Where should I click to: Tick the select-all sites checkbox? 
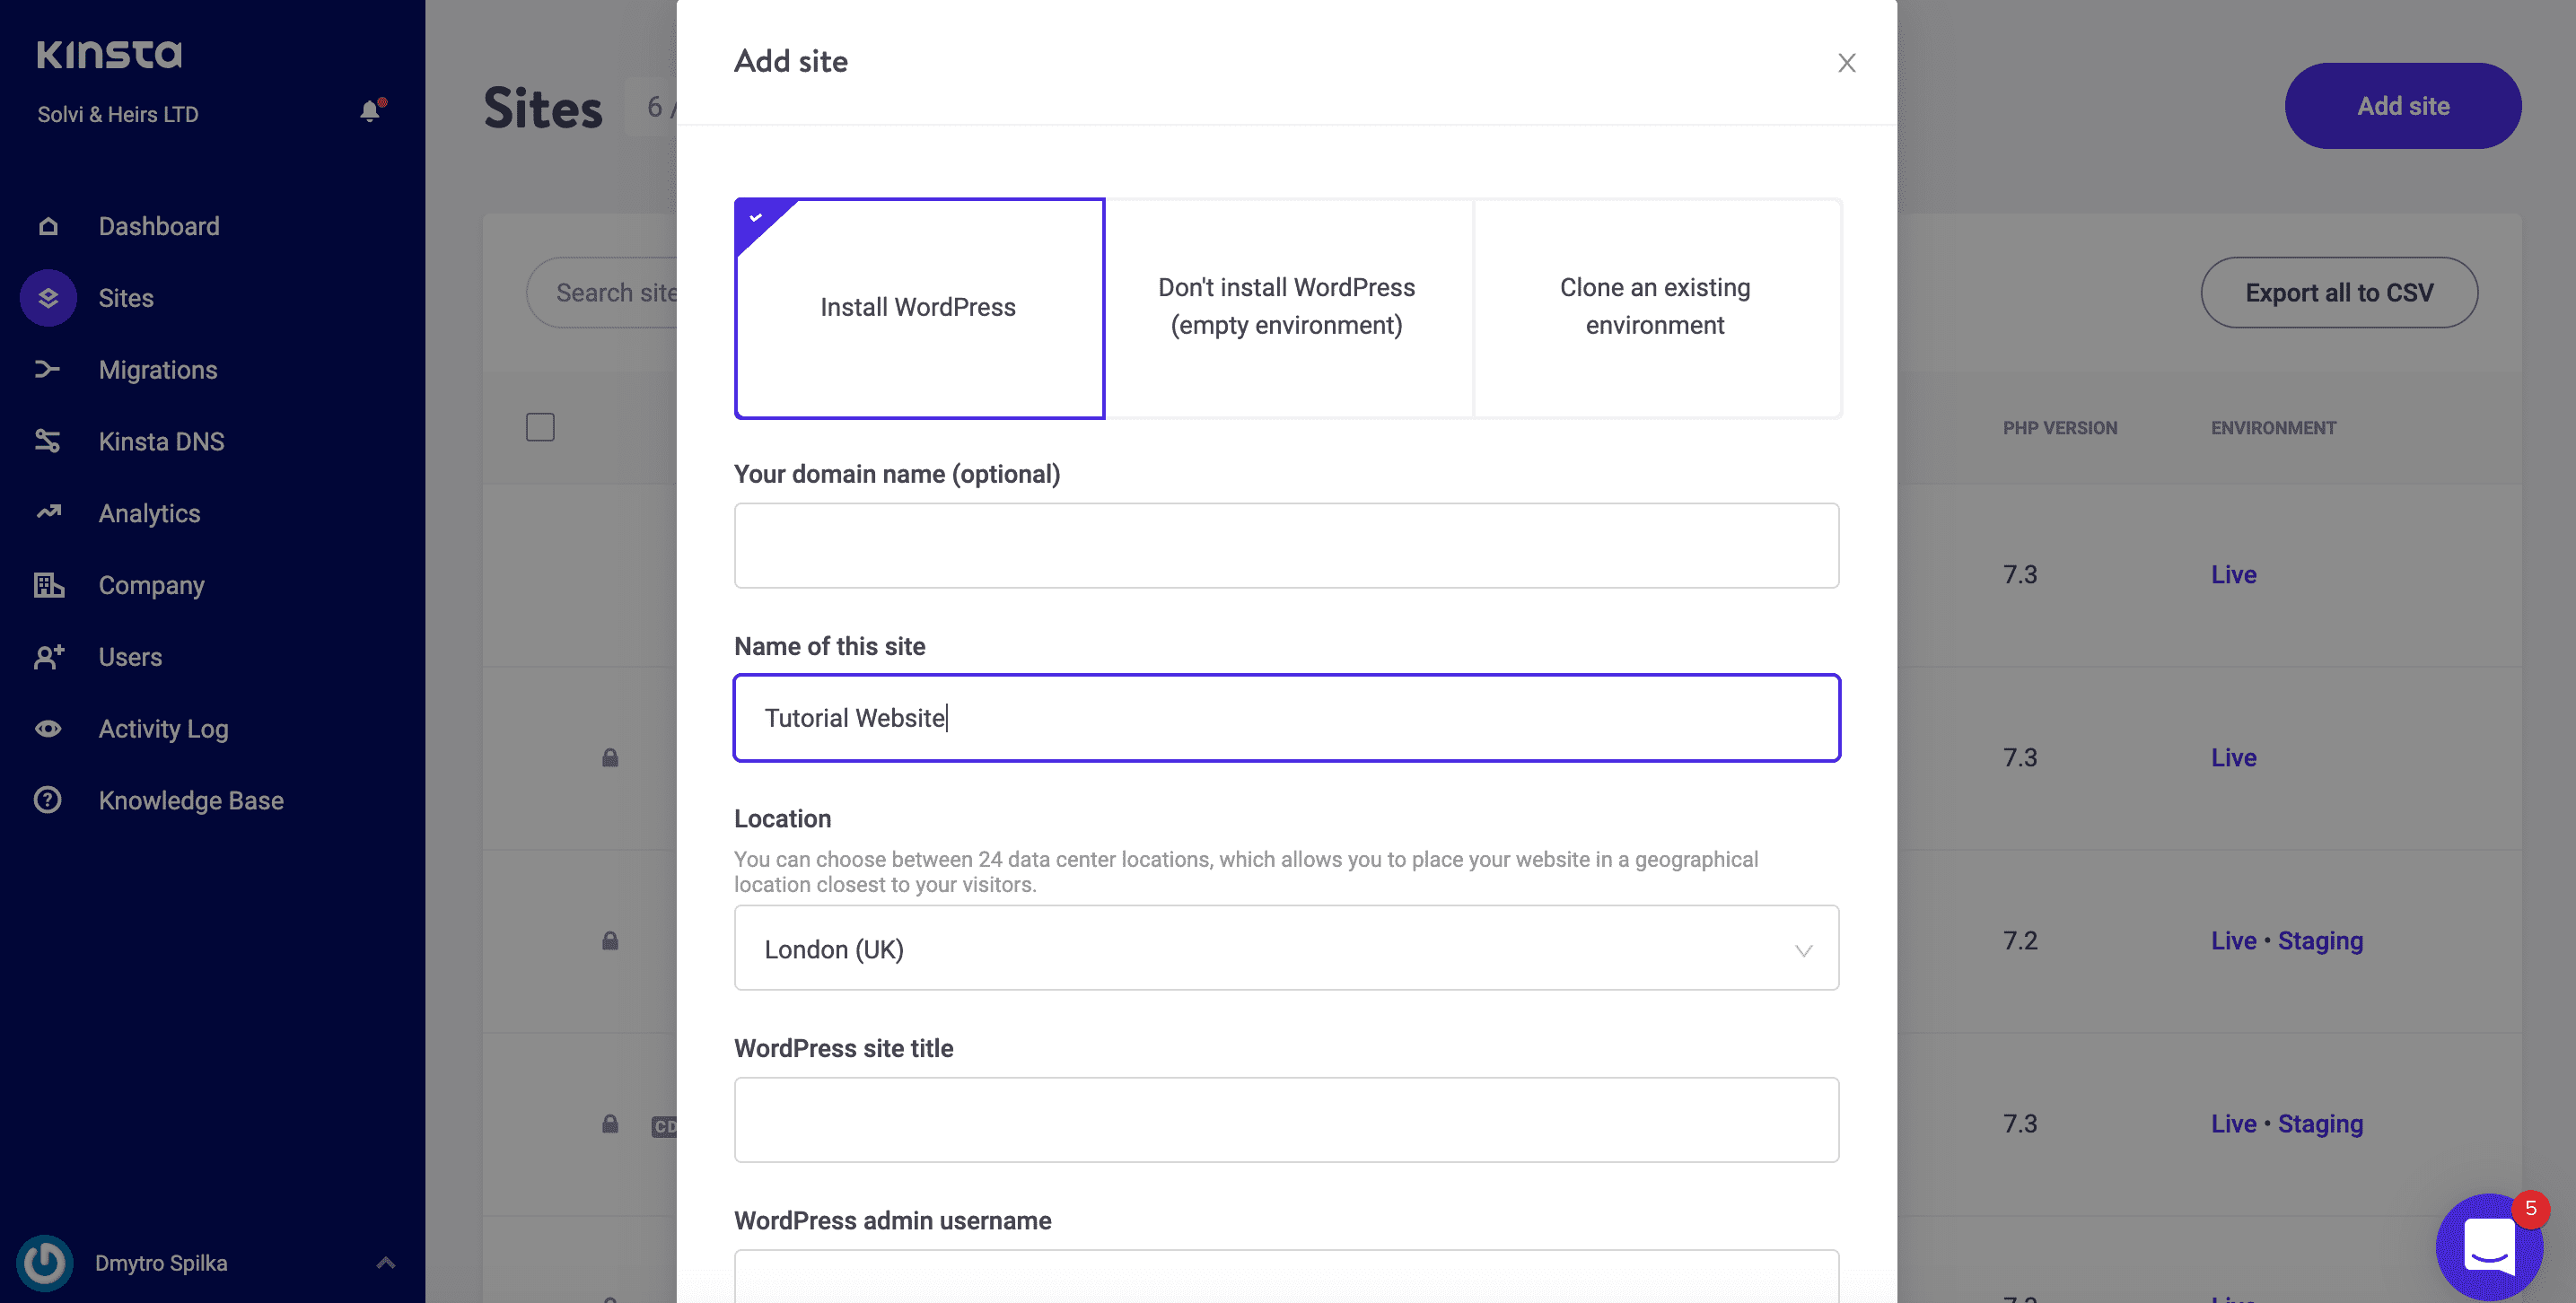(540, 427)
